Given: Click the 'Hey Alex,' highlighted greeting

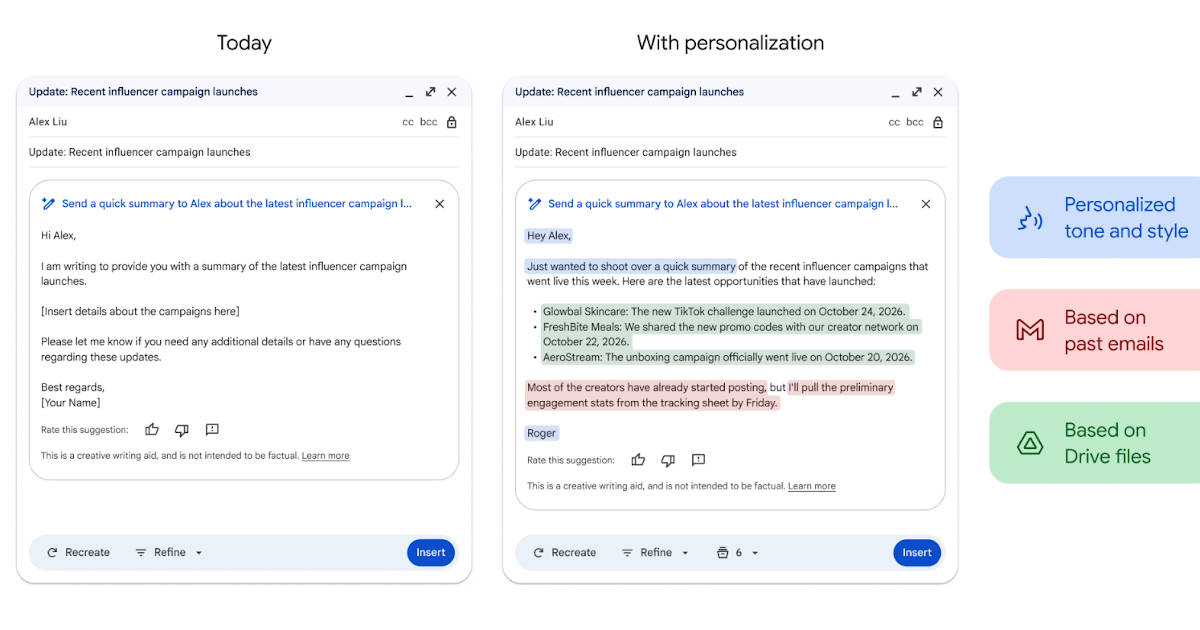Looking at the screenshot, I should pyautogui.click(x=549, y=236).
